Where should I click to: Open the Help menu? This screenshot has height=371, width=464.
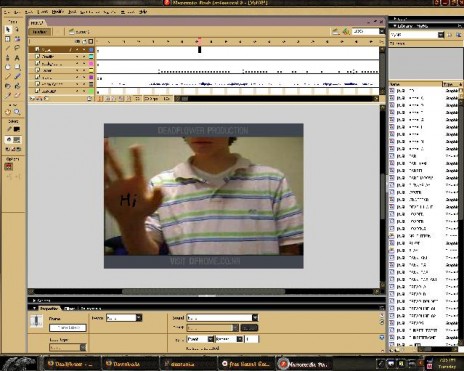coord(143,12)
